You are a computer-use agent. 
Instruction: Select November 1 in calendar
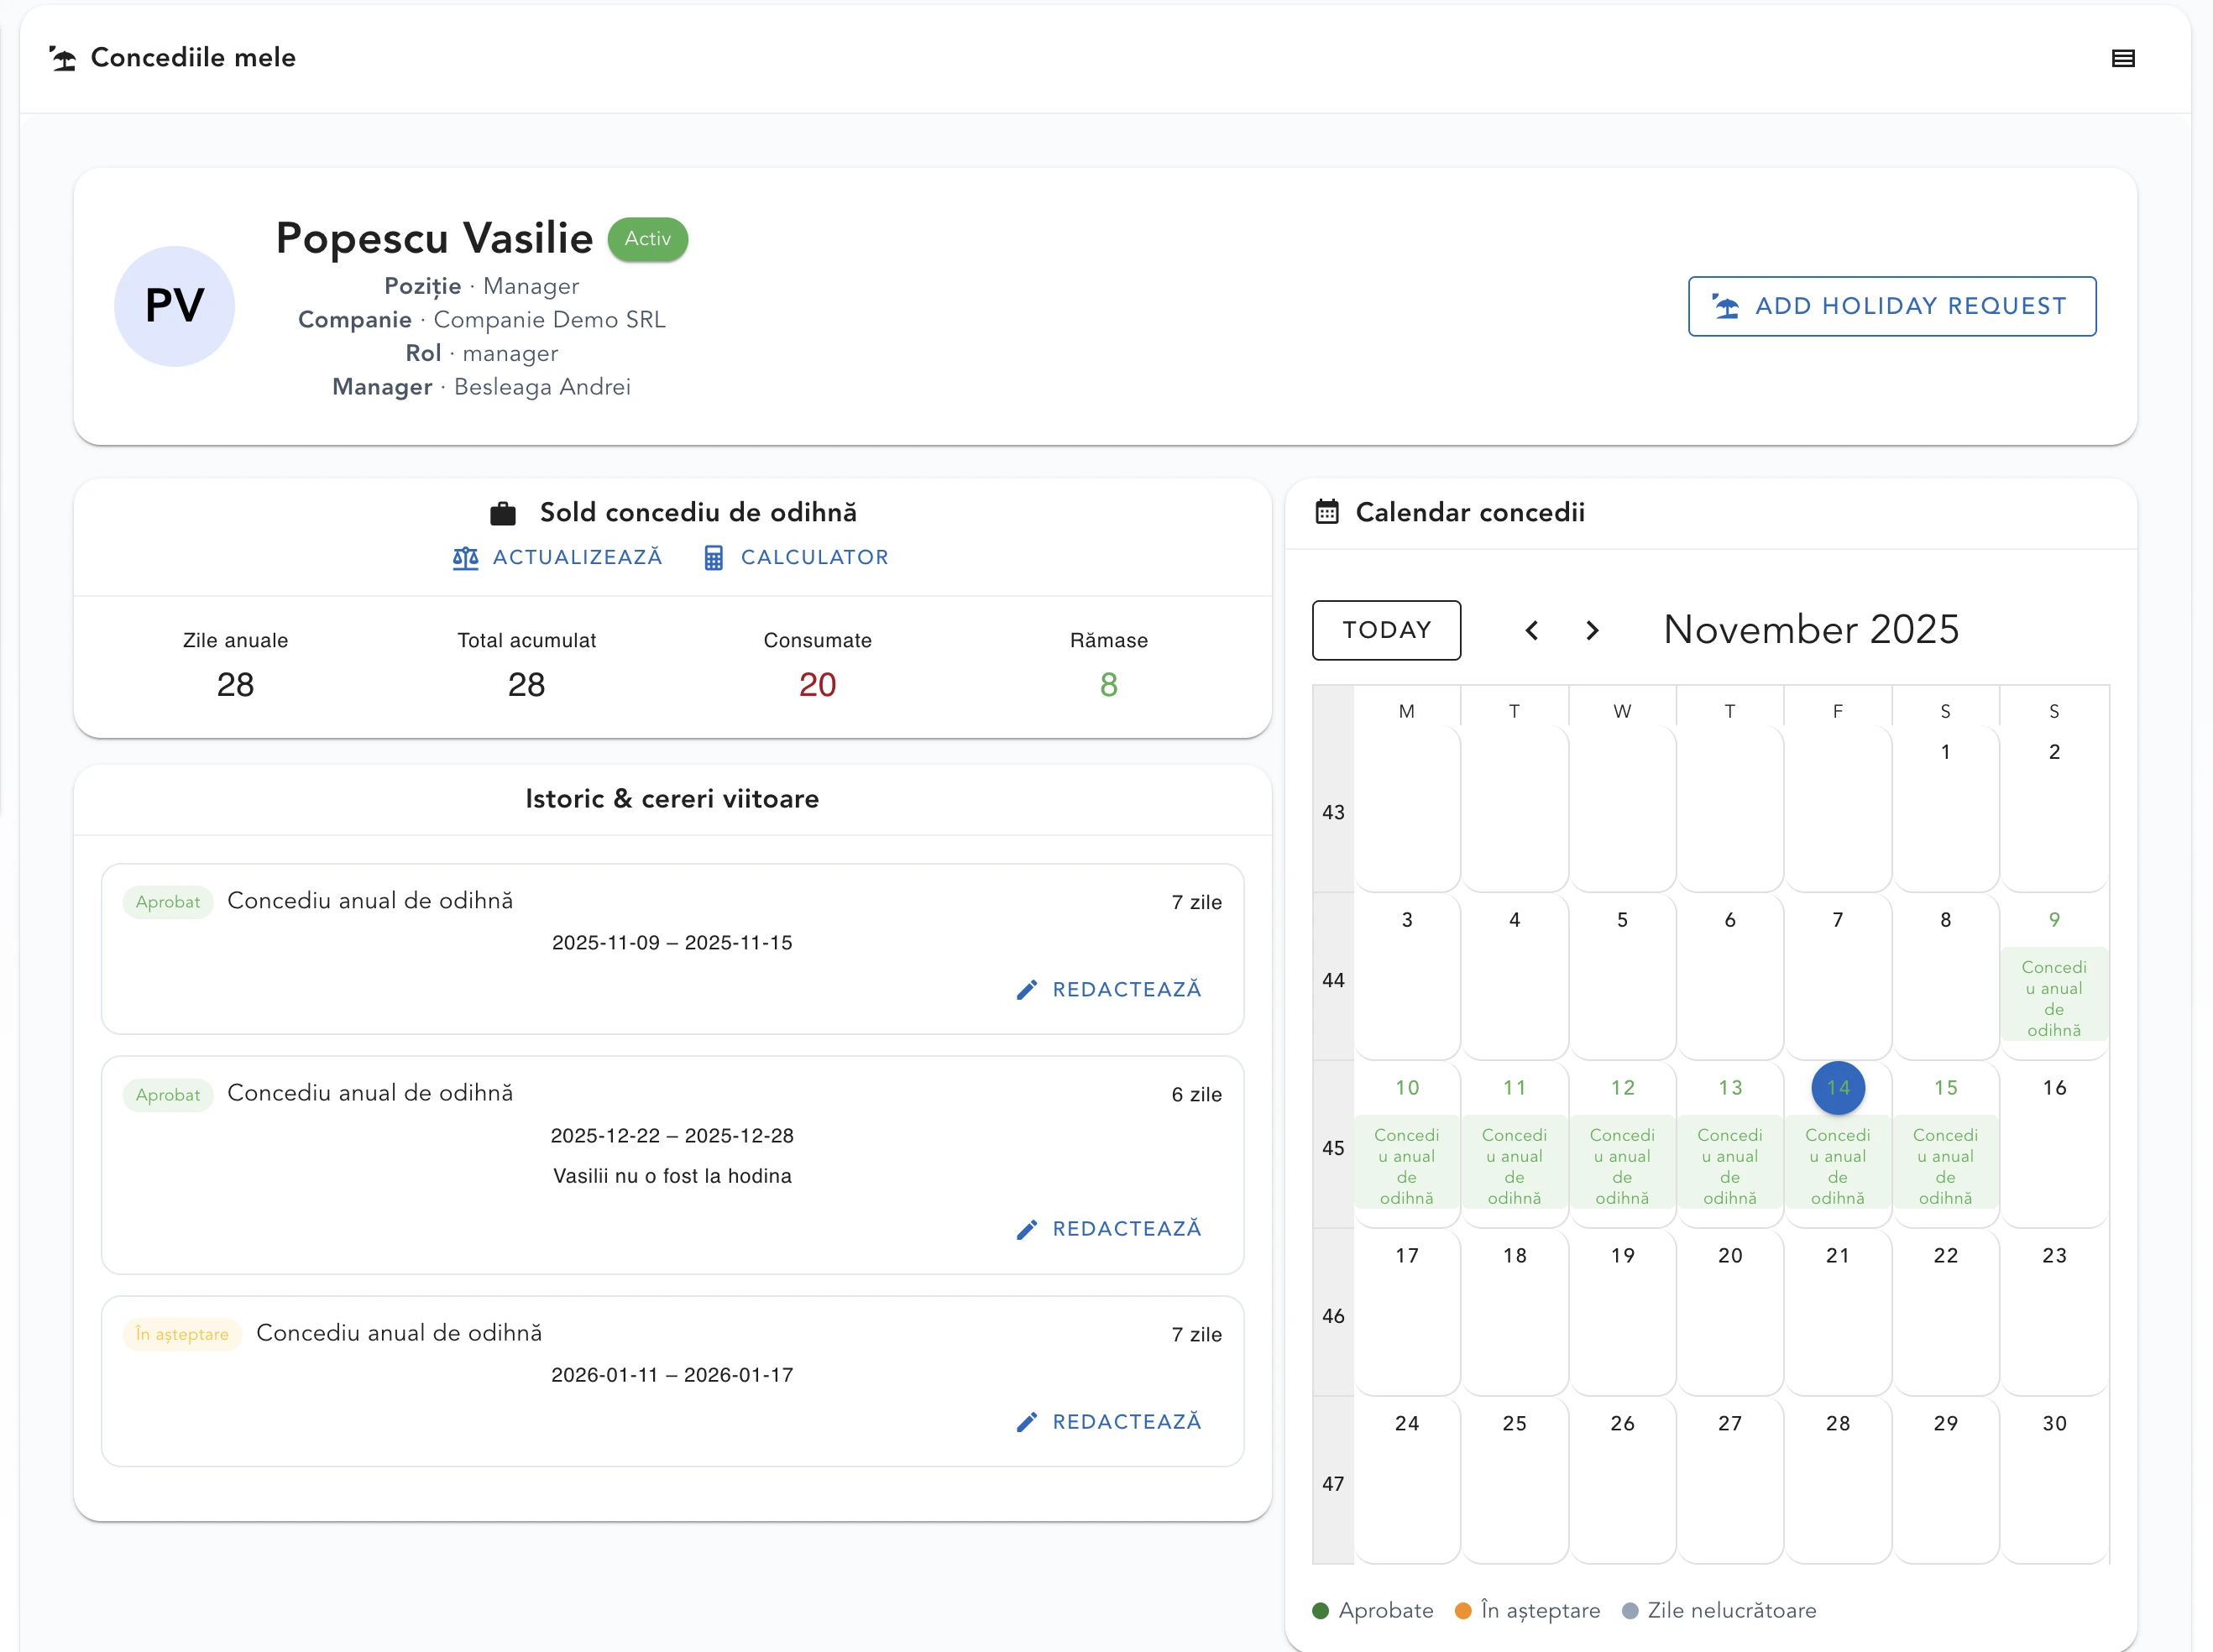pos(1945,752)
